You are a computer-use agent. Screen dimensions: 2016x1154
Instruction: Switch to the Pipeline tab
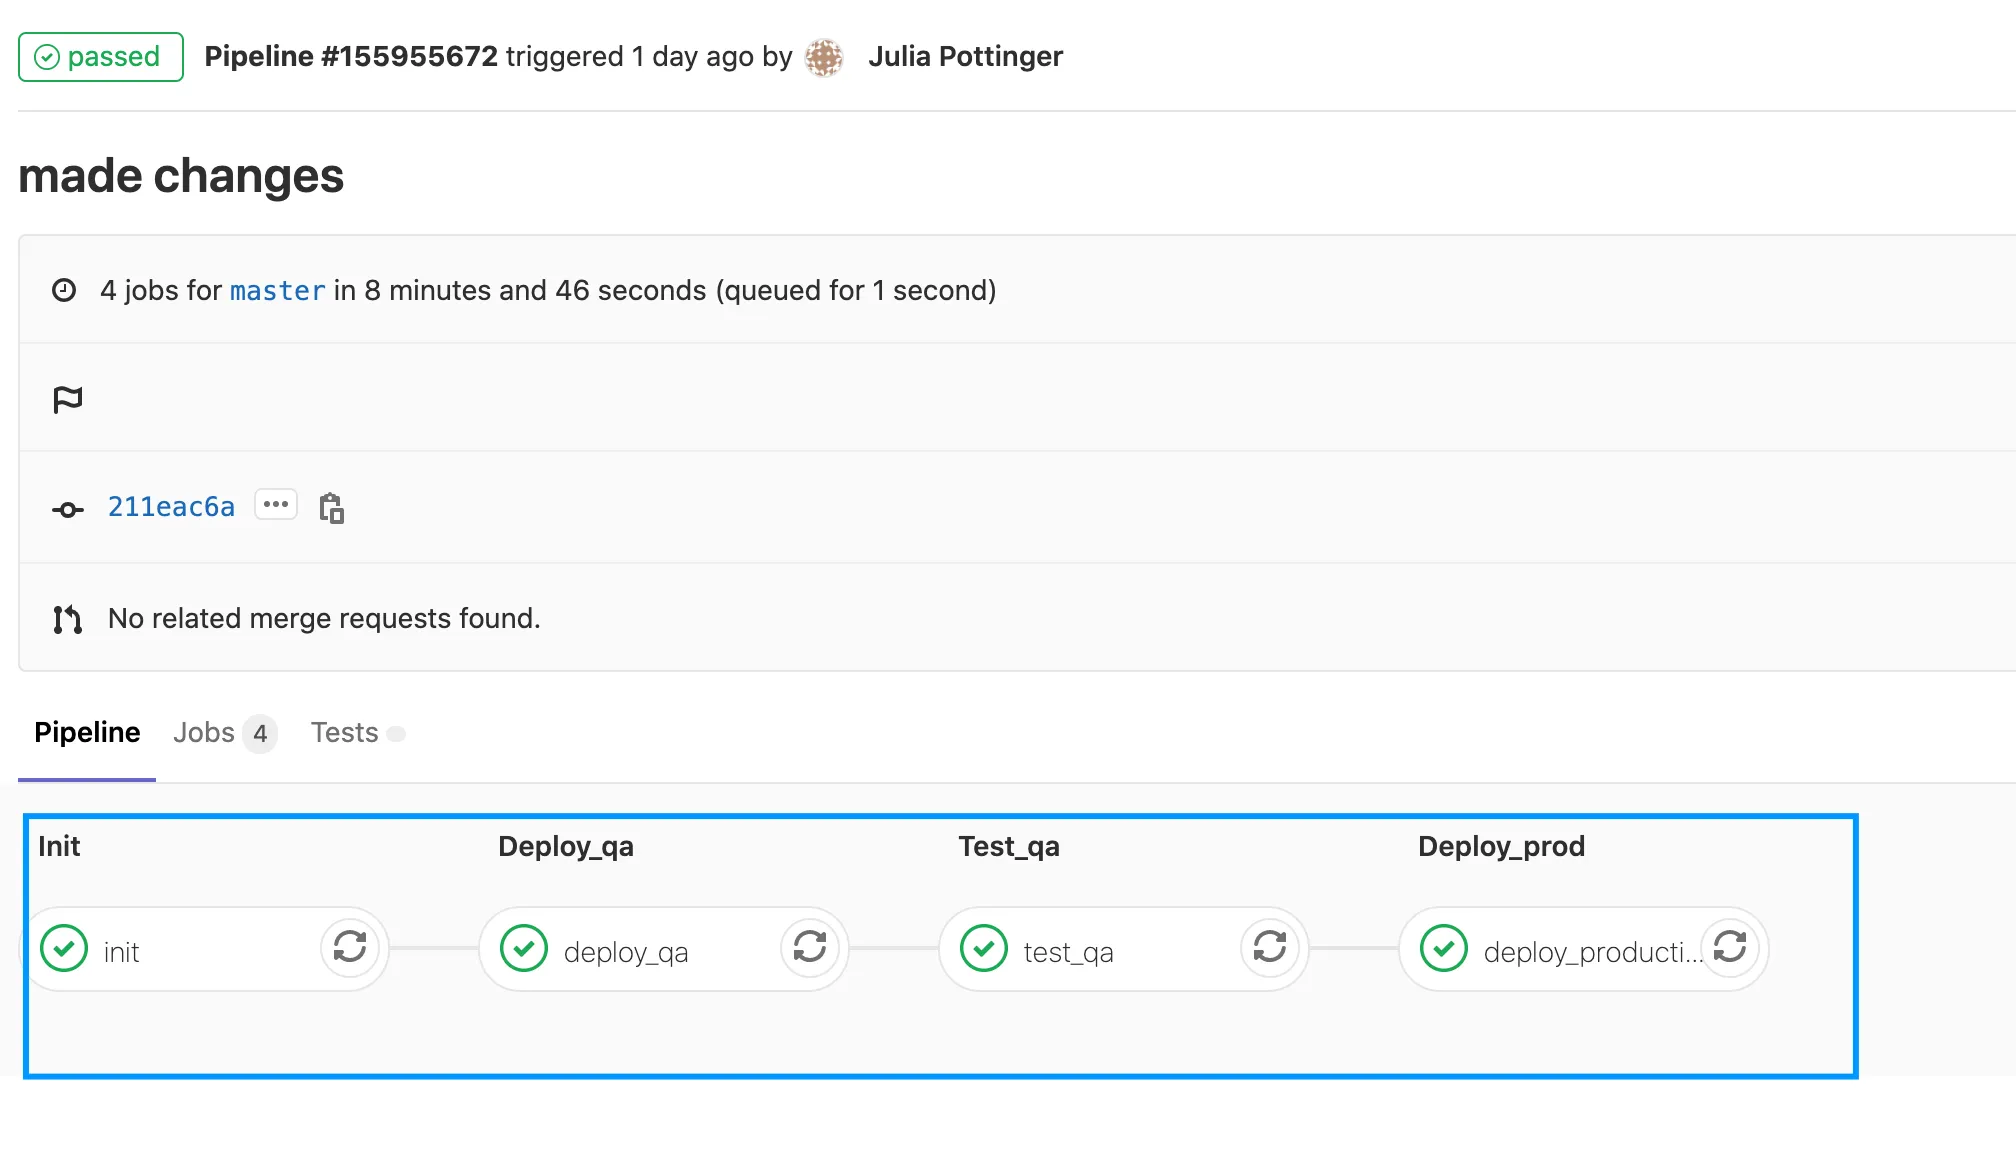point(87,733)
